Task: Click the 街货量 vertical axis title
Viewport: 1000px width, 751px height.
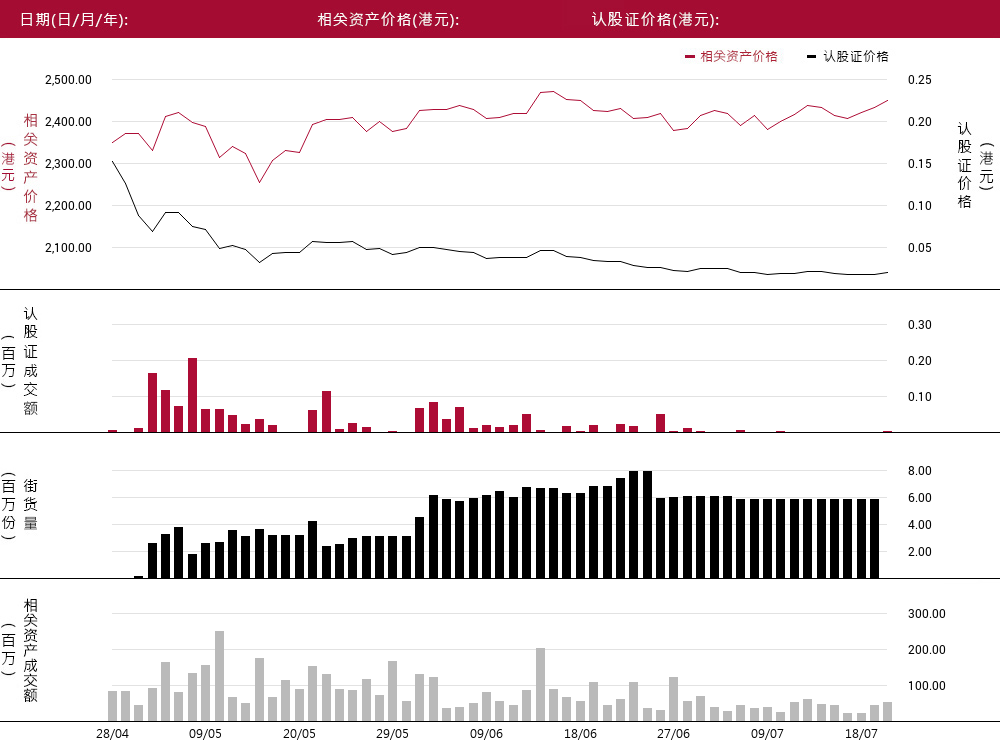Action: 30,504
